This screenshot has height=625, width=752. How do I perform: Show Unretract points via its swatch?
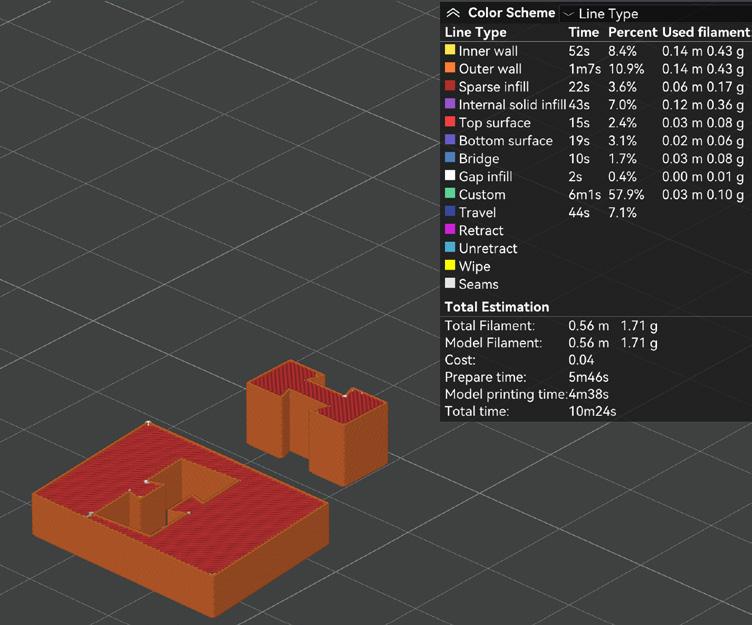449,247
